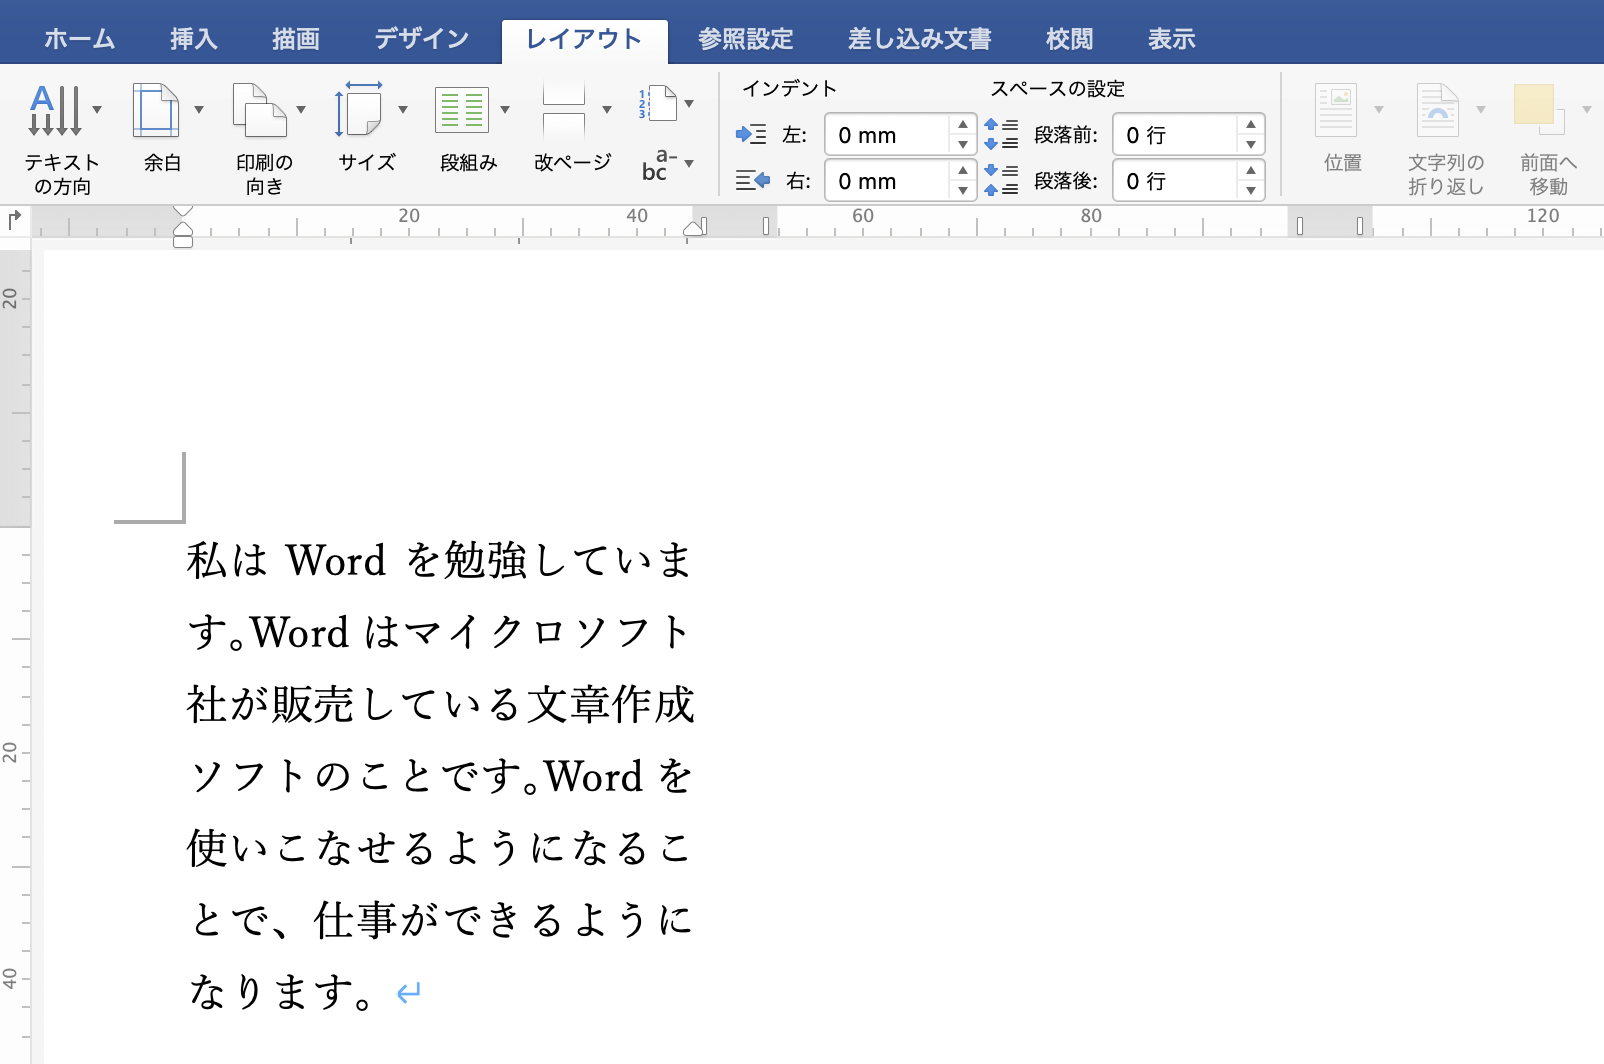This screenshot has height=1064, width=1604.
Task: Expand the テキストの方向 dropdown arrow
Action: (97, 110)
